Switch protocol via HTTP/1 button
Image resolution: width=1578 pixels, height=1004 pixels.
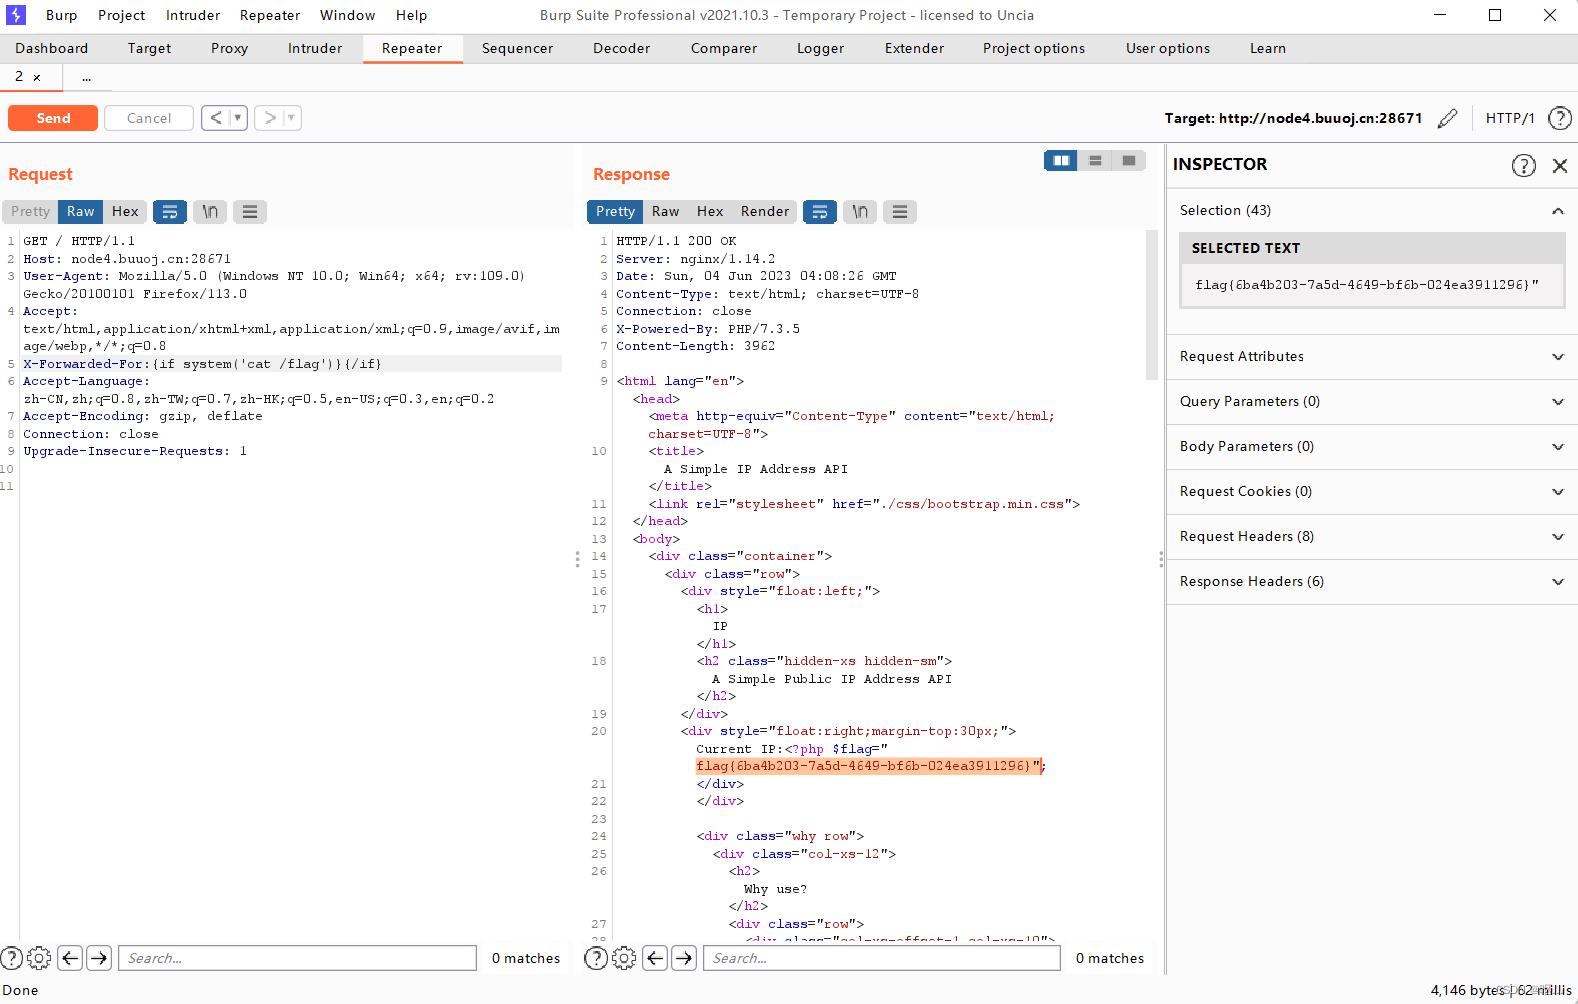1510,118
